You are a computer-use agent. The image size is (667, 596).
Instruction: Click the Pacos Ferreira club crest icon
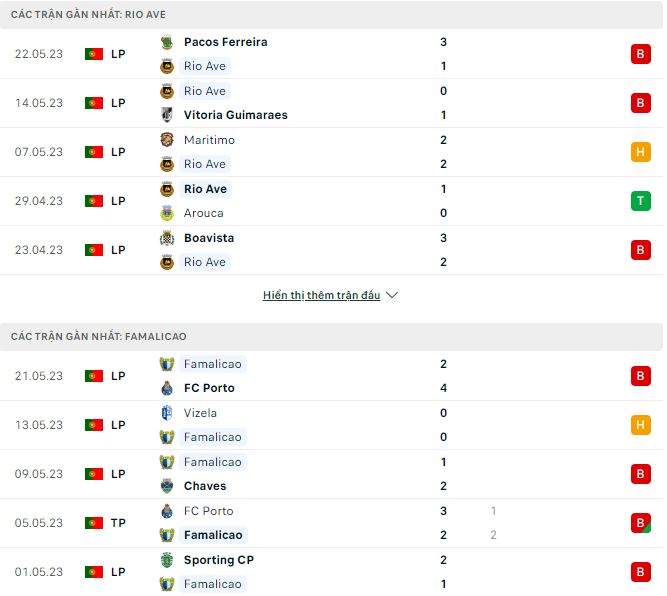167,42
